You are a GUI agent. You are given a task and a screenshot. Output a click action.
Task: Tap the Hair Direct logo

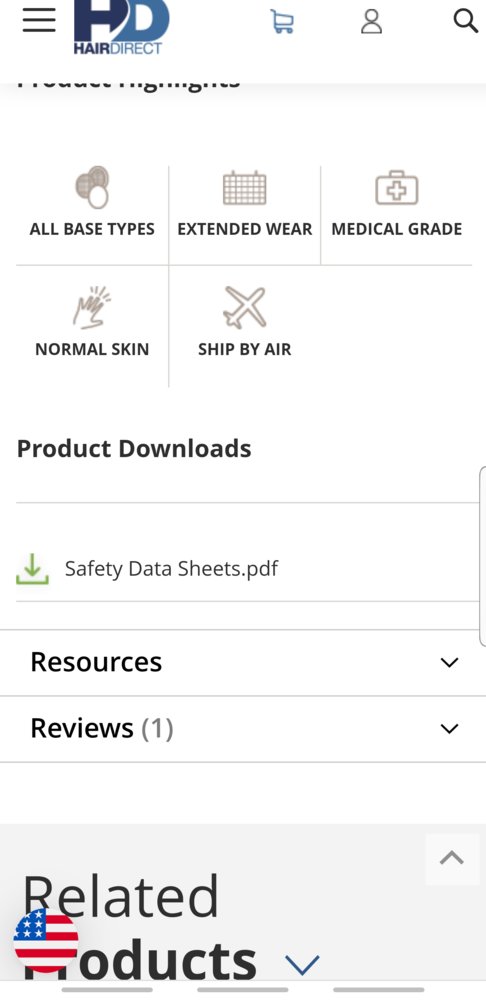(121, 27)
